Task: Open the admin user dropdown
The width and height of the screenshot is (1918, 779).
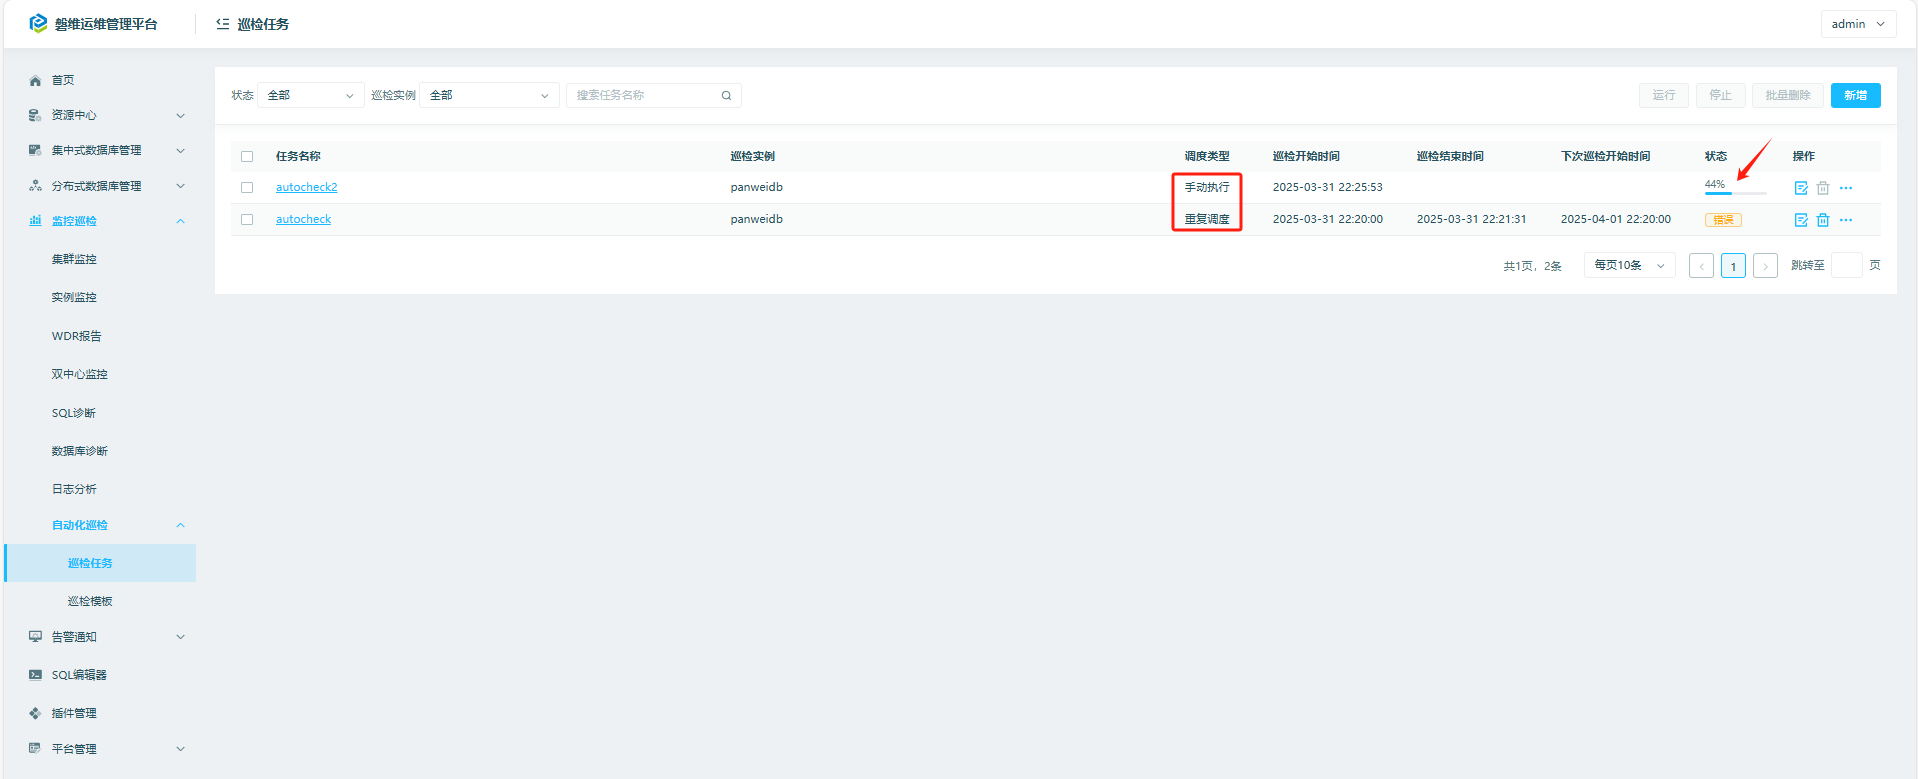Action: click(1858, 24)
